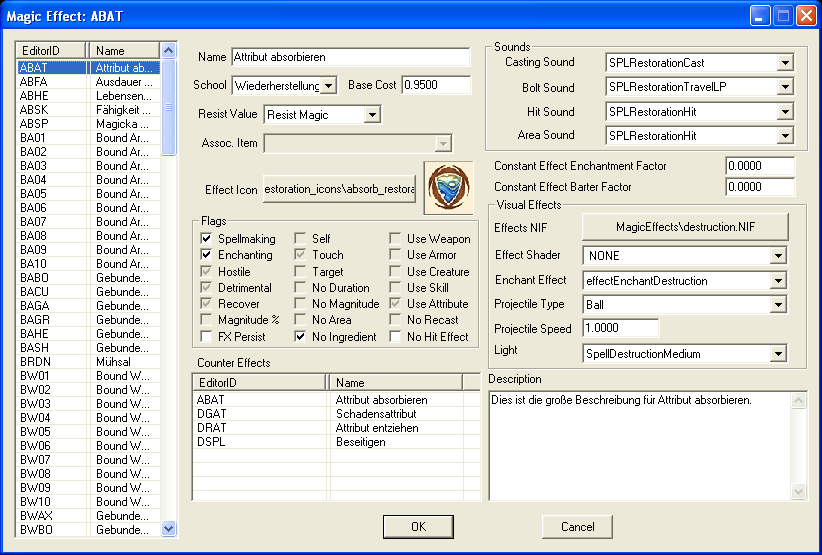Open the School dropdown

pos(328,85)
